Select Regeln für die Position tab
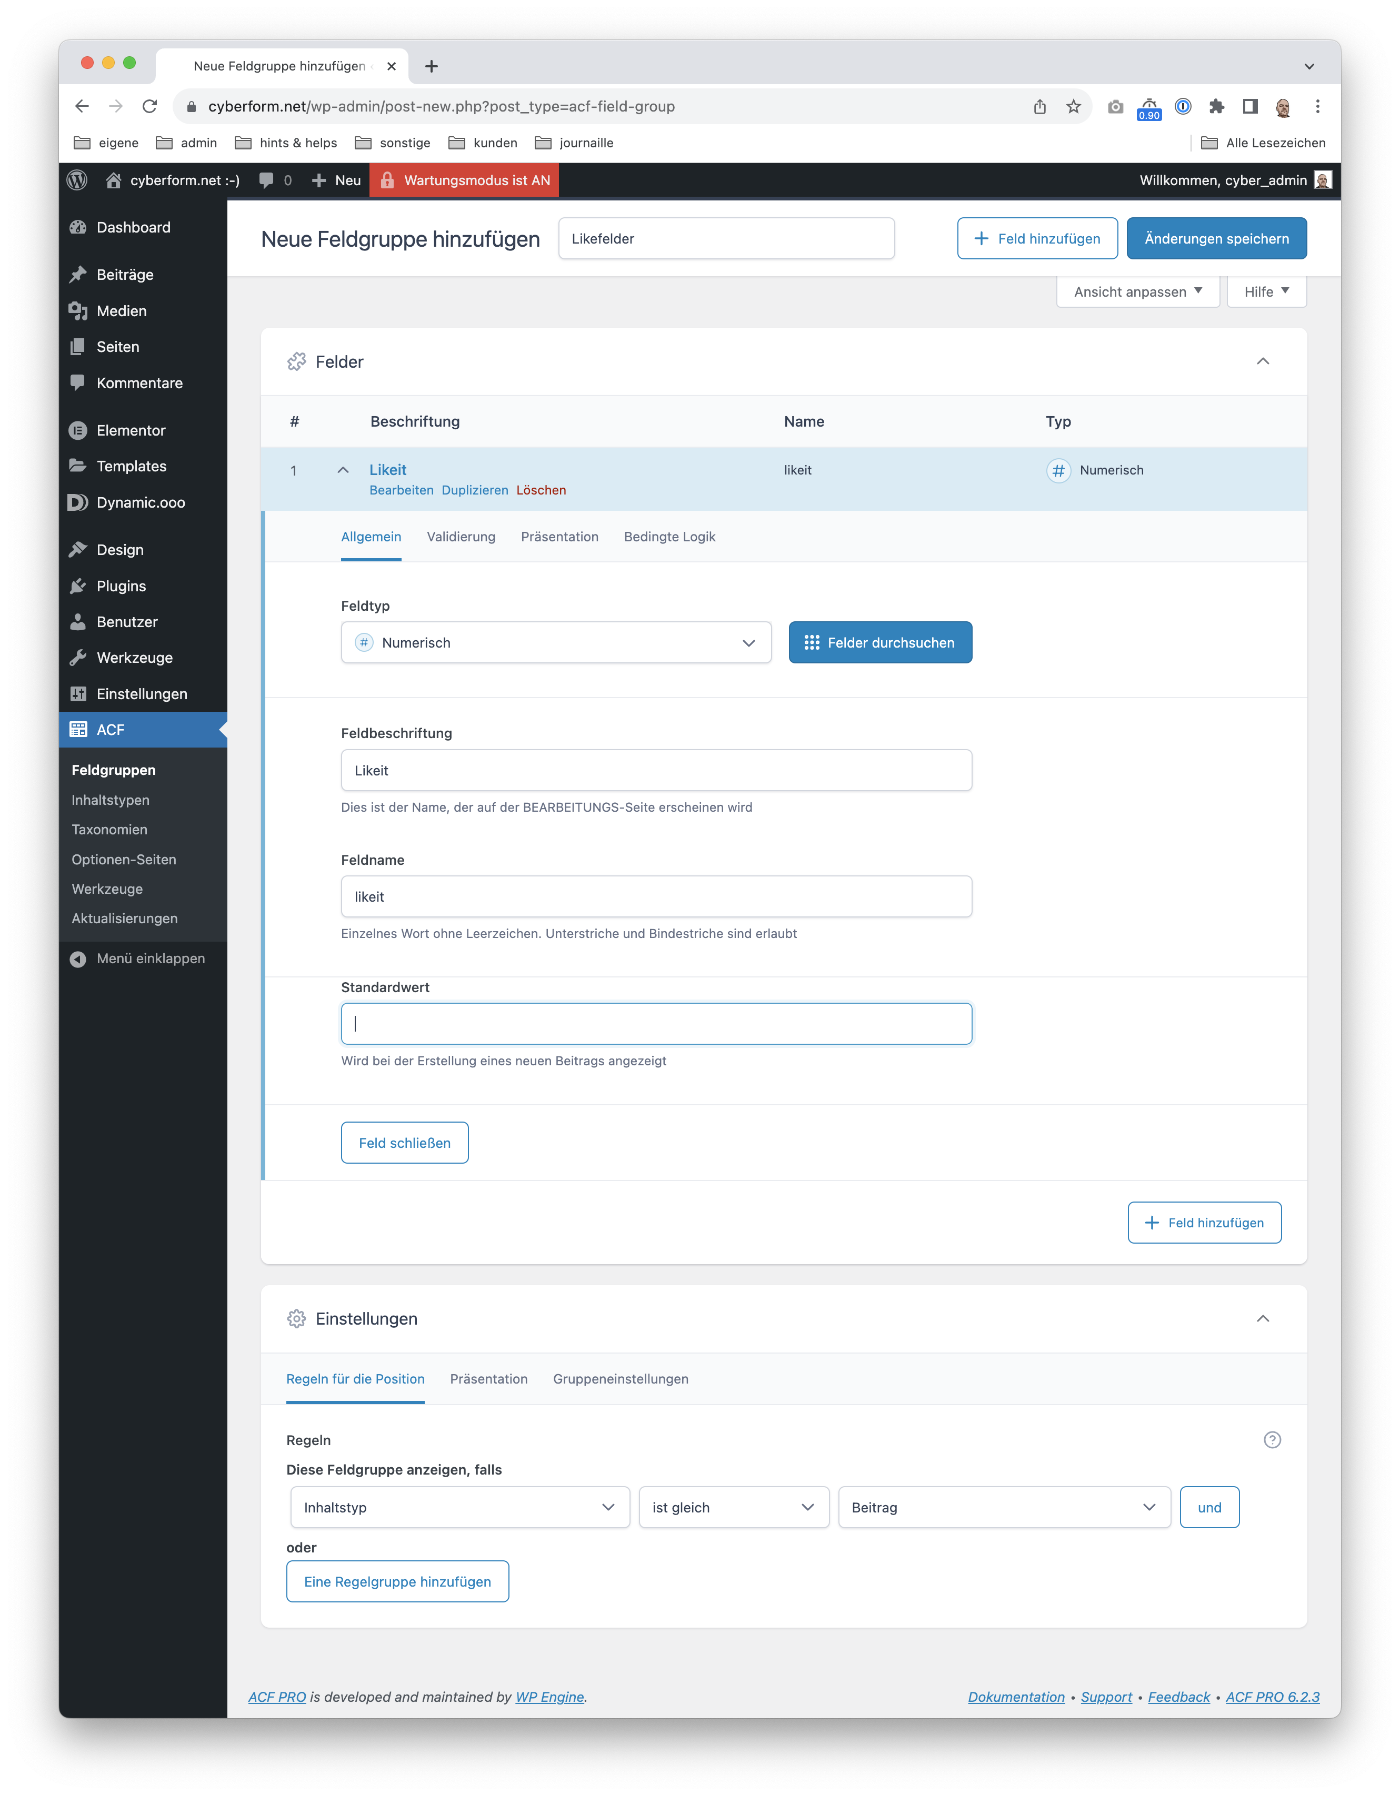This screenshot has height=1796, width=1400. [355, 1379]
